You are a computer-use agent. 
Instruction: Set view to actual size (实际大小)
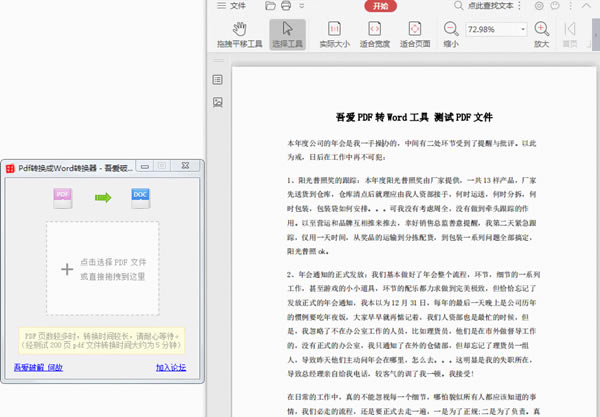pyautogui.click(x=333, y=35)
